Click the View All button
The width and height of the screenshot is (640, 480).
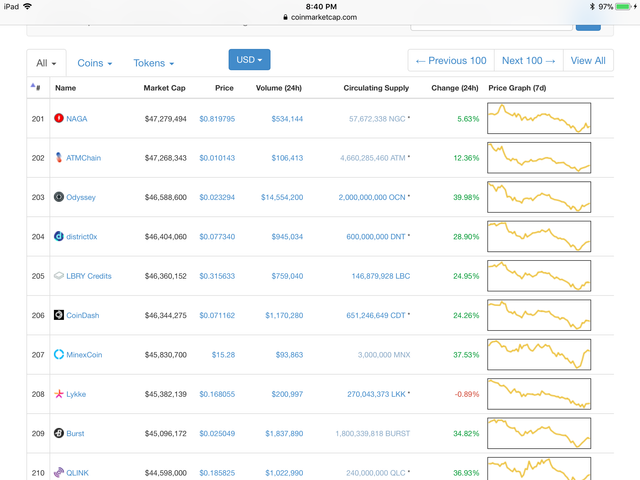pyautogui.click(x=588, y=61)
